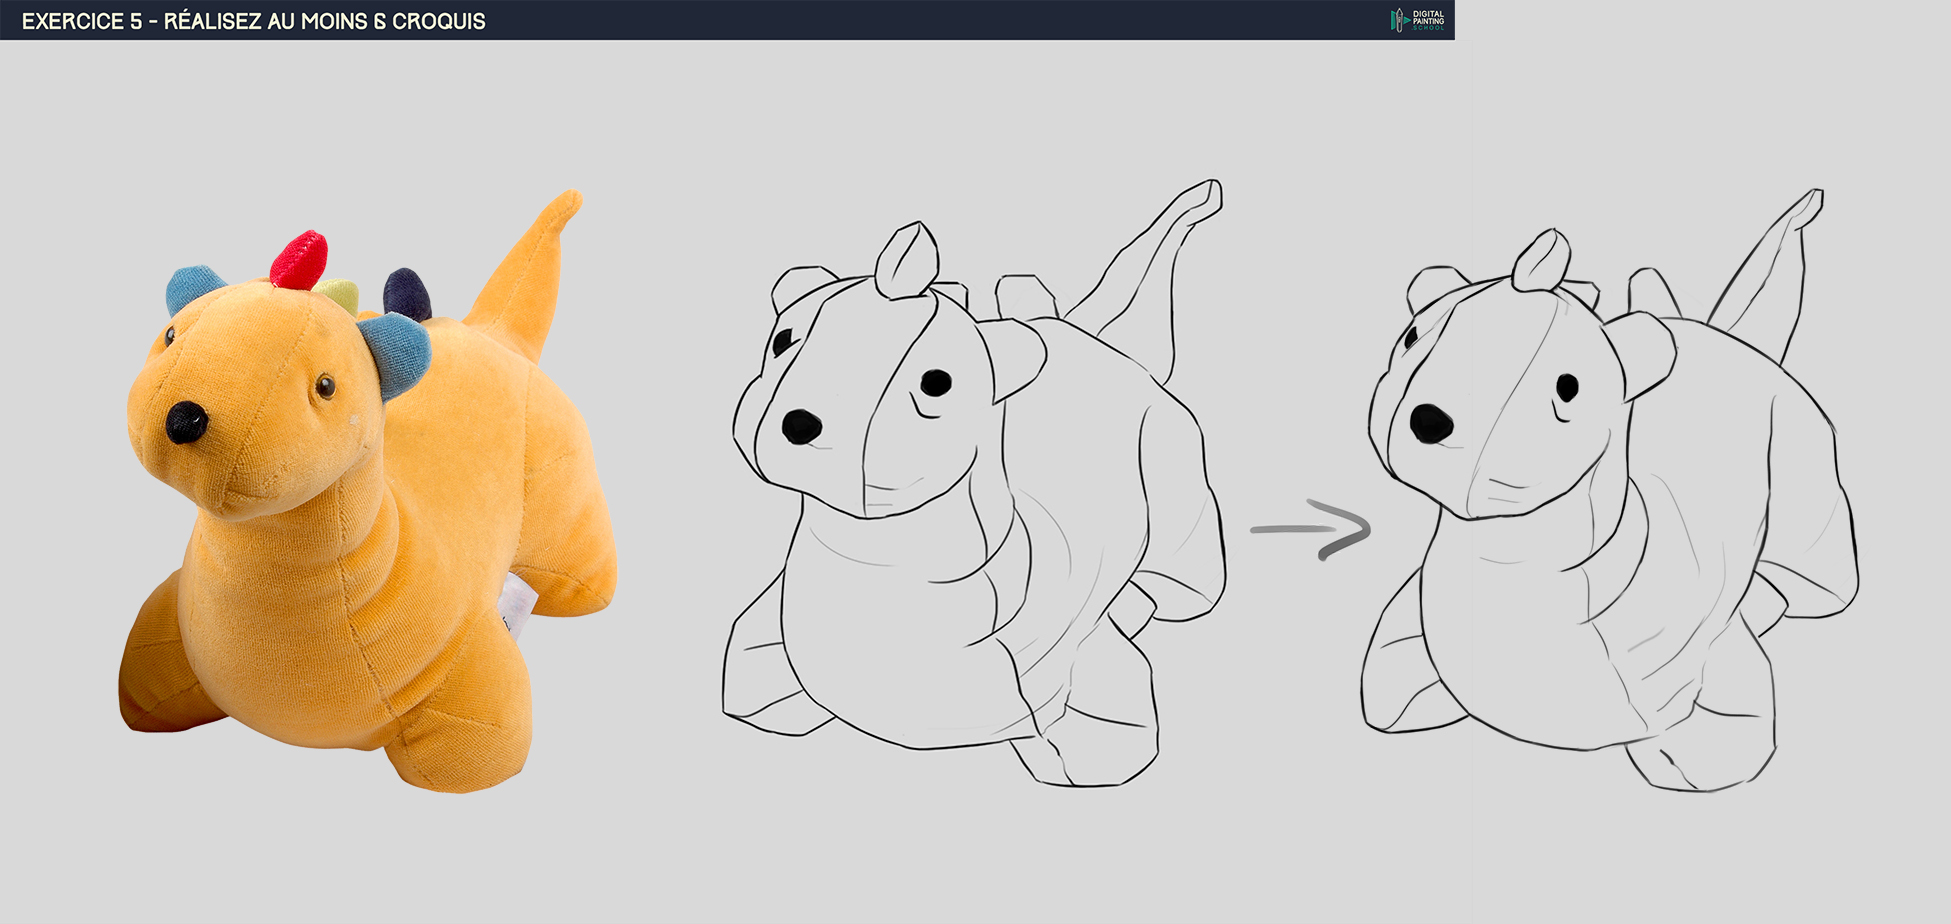The image size is (1951, 924).
Task: Click the black nose of the orange plush
Action: [186, 422]
